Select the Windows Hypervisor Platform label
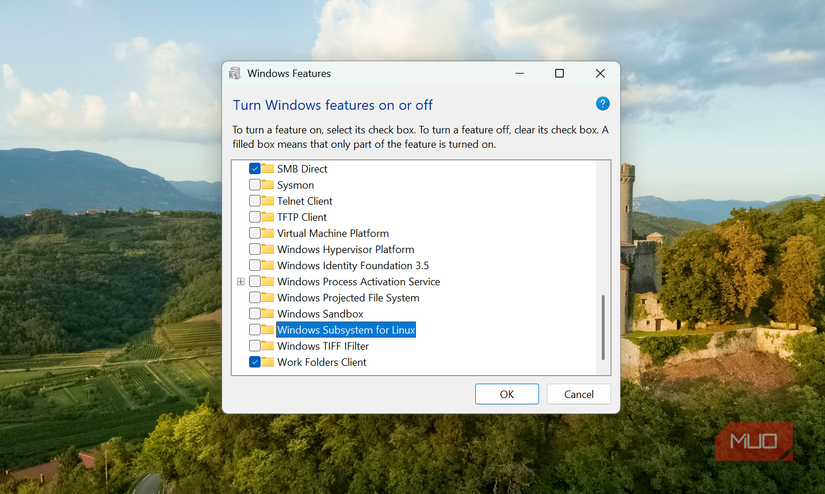Image resolution: width=825 pixels, height=494 pixels. pos(346,249)
